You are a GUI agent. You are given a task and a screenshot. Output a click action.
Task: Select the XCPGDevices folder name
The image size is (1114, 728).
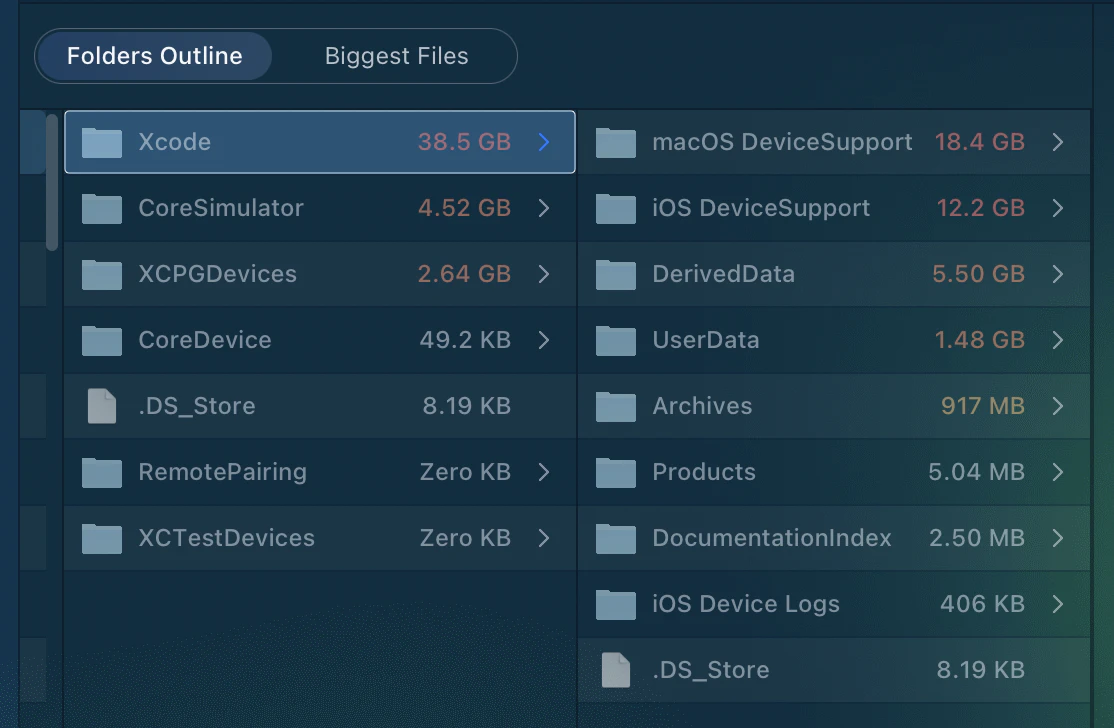pyautogui.click(x=217, y=274)
